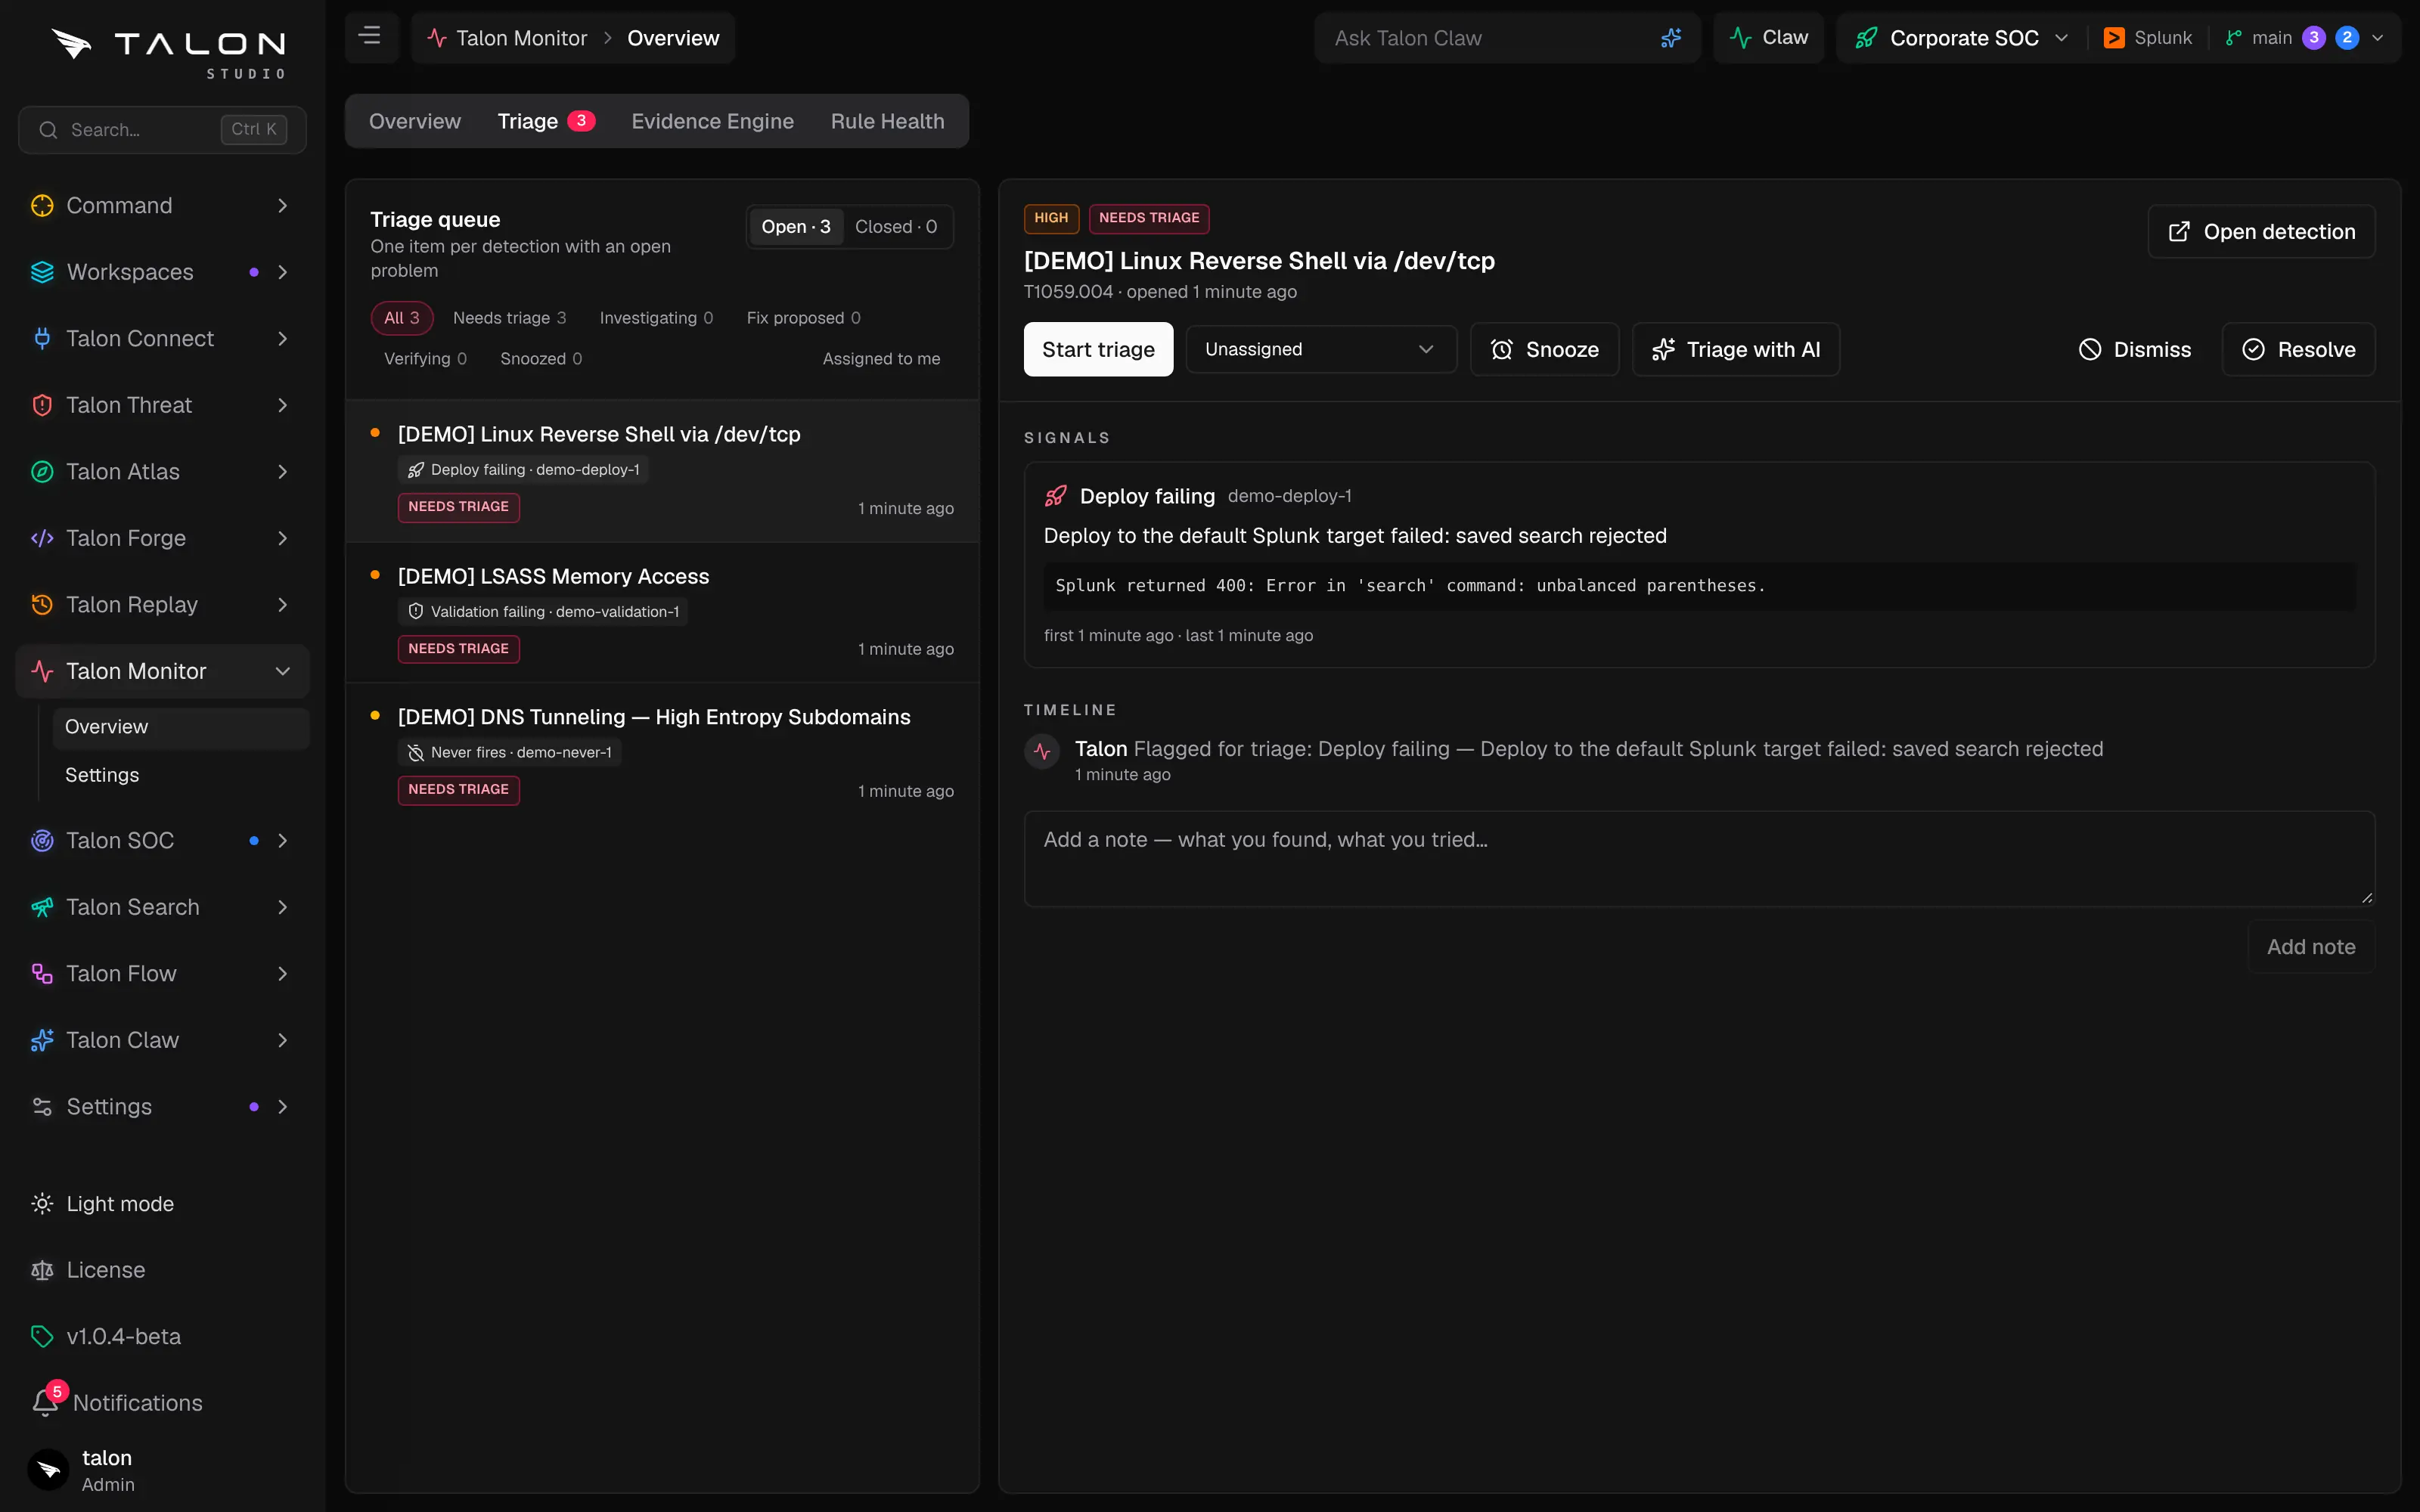Click the Open detection button
This screenshot has width=2420, height=1512.
2261,232
